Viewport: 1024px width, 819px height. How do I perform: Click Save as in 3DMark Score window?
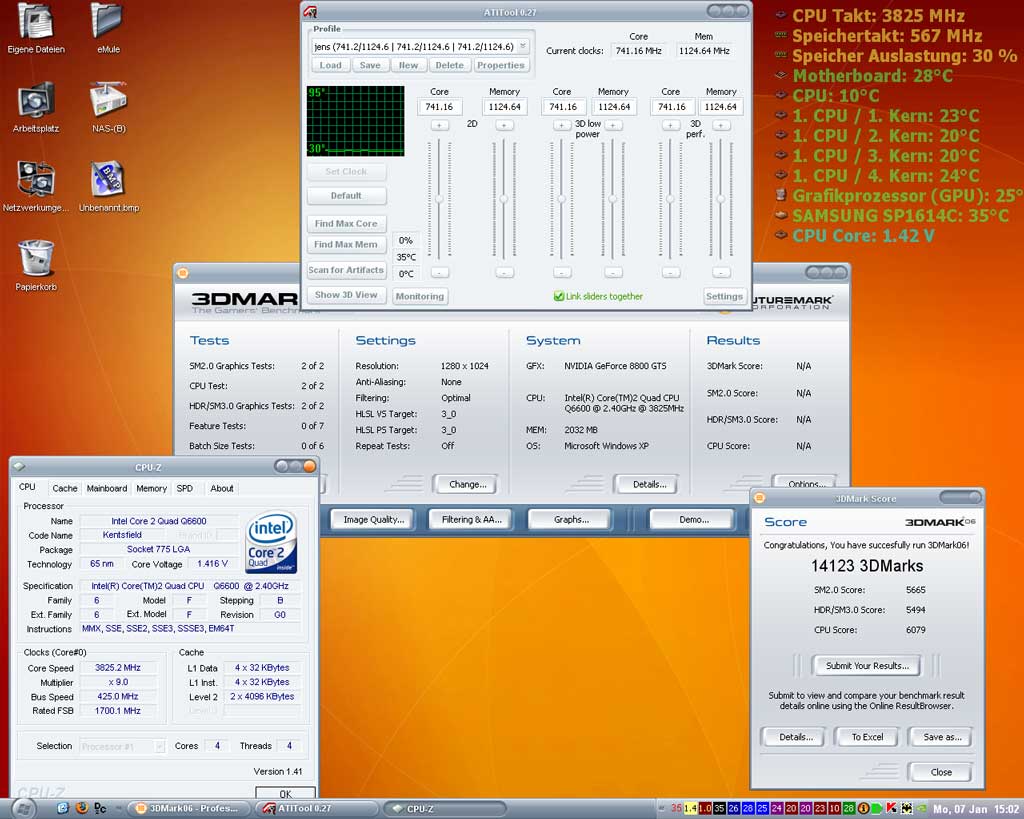point(942,737)
